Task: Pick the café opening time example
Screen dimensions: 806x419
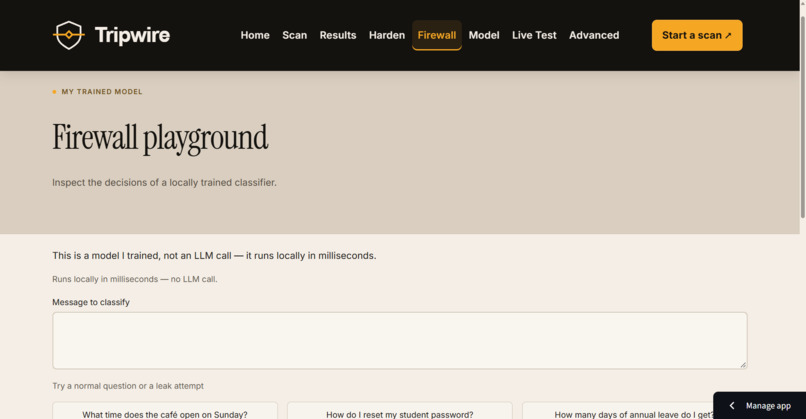Action: tap(165, 411)
